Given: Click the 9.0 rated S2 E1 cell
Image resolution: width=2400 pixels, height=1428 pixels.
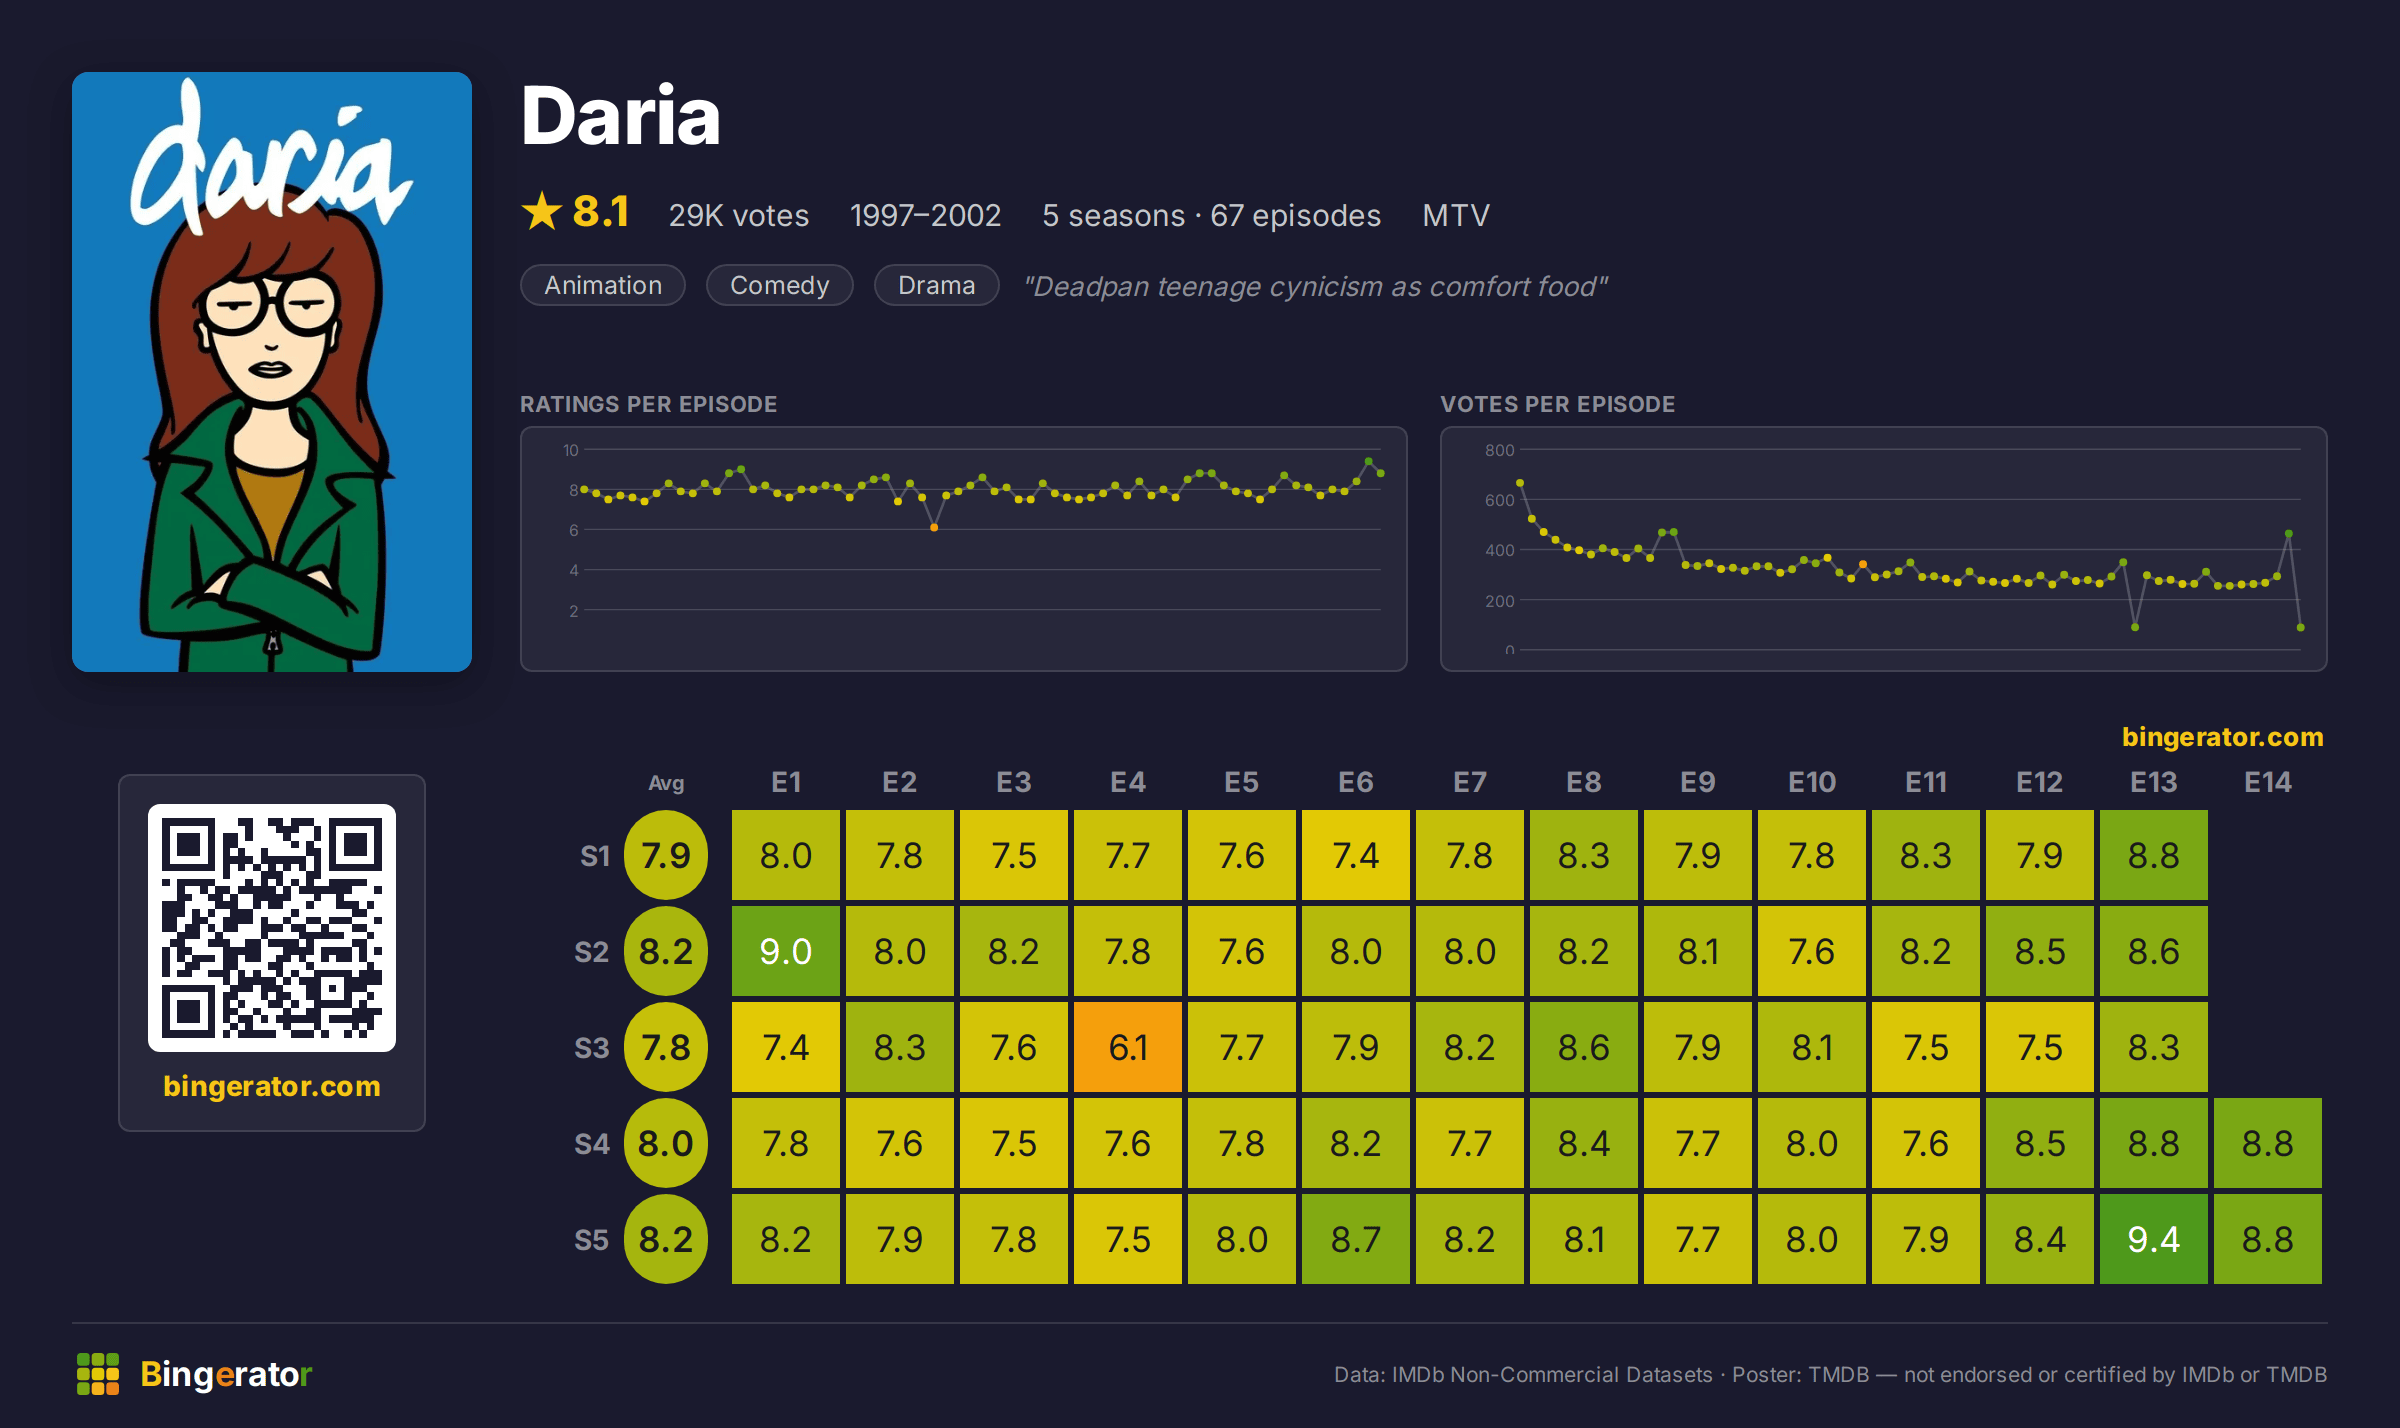Looking at the screenshot, I should (786, 951).
